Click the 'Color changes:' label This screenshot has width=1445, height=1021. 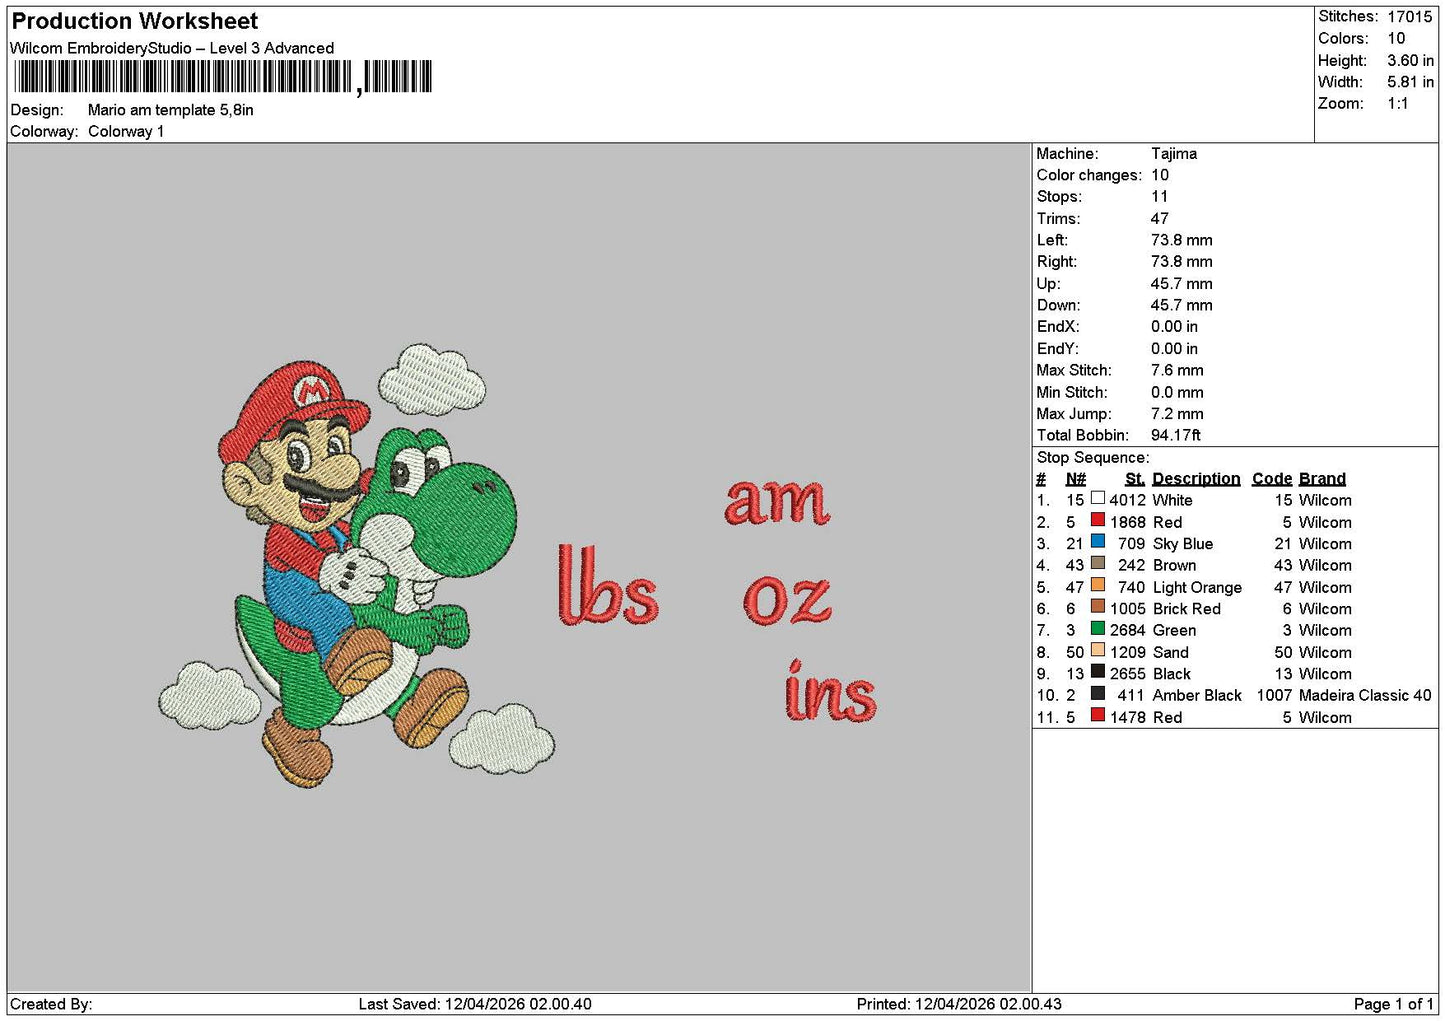point(1089,175)
